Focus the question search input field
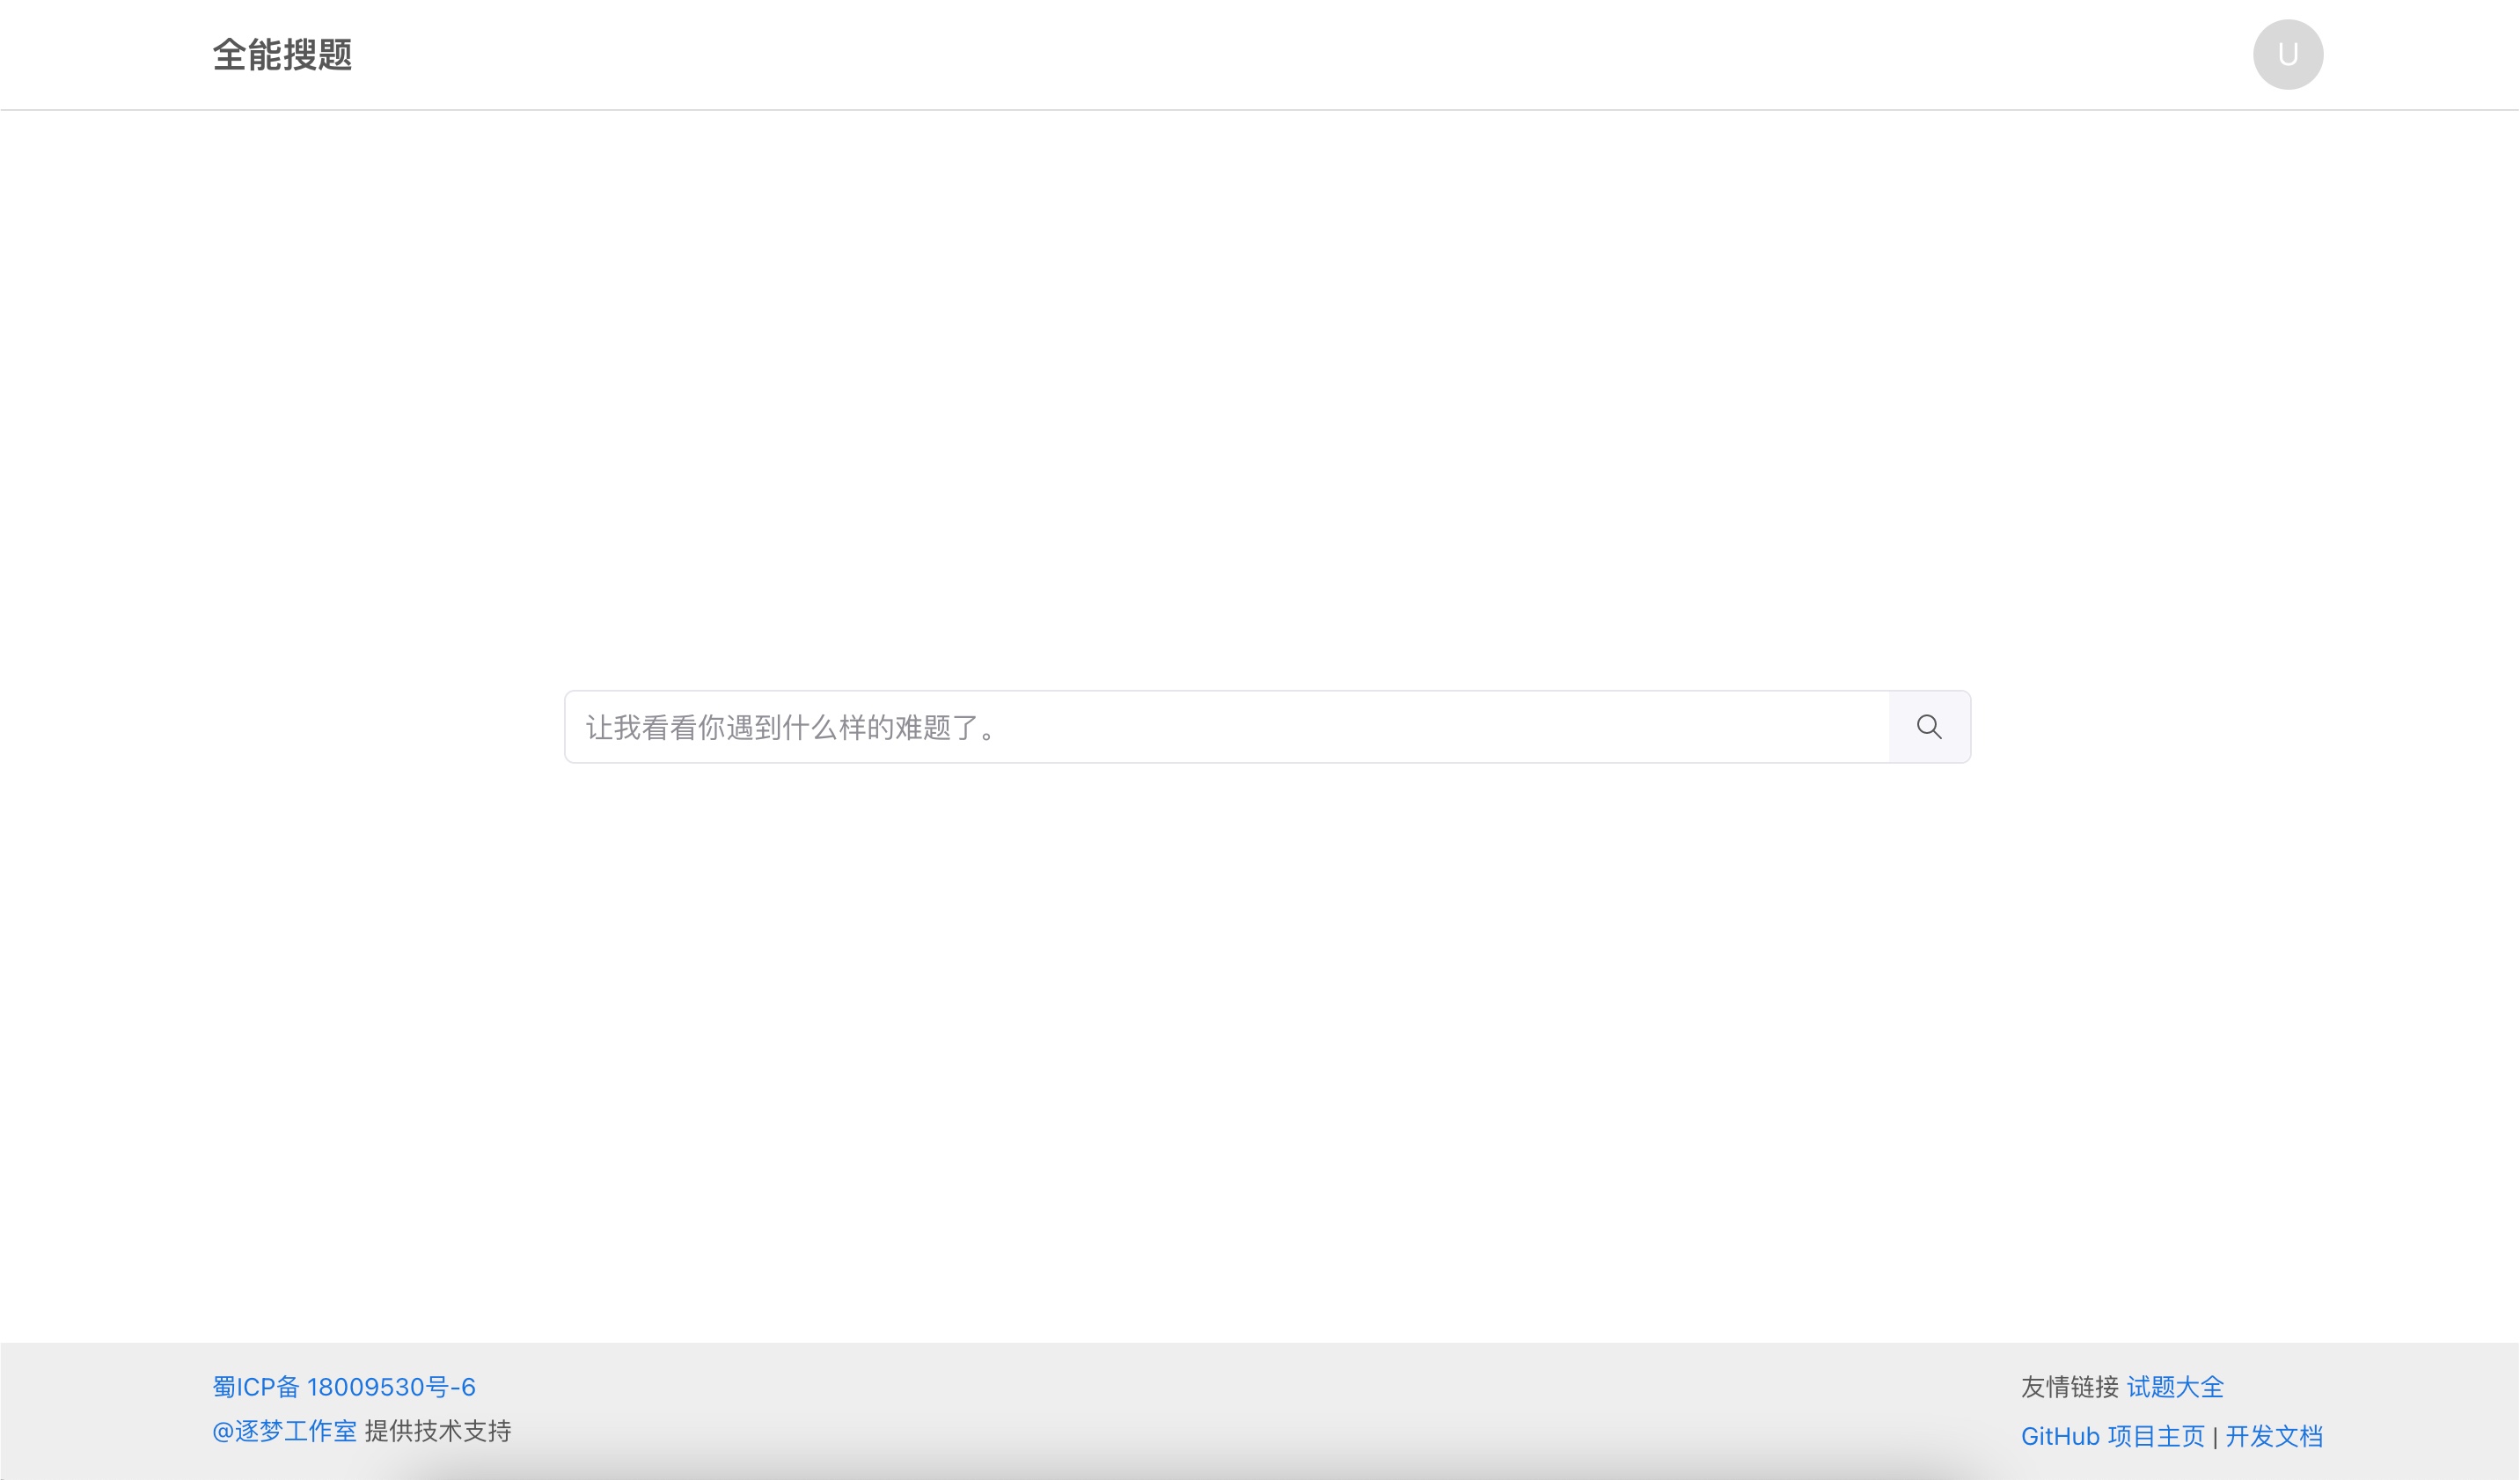This screenshot has height=1480, width=2520. click(x=1225, y=727)
